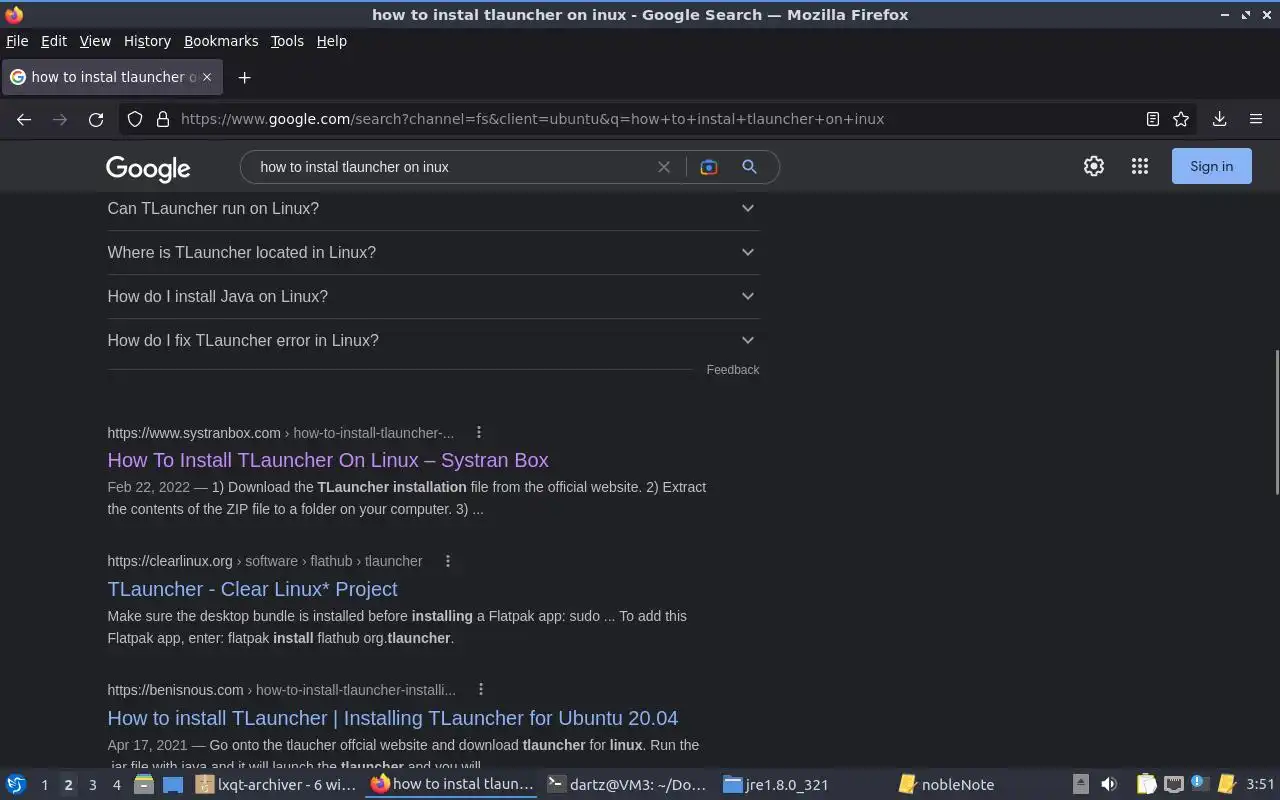Switch to the dartz@VM3 terminal window
Viewport: 1280px width, 800px height.
pyautogui.click(x=627, y=784)
